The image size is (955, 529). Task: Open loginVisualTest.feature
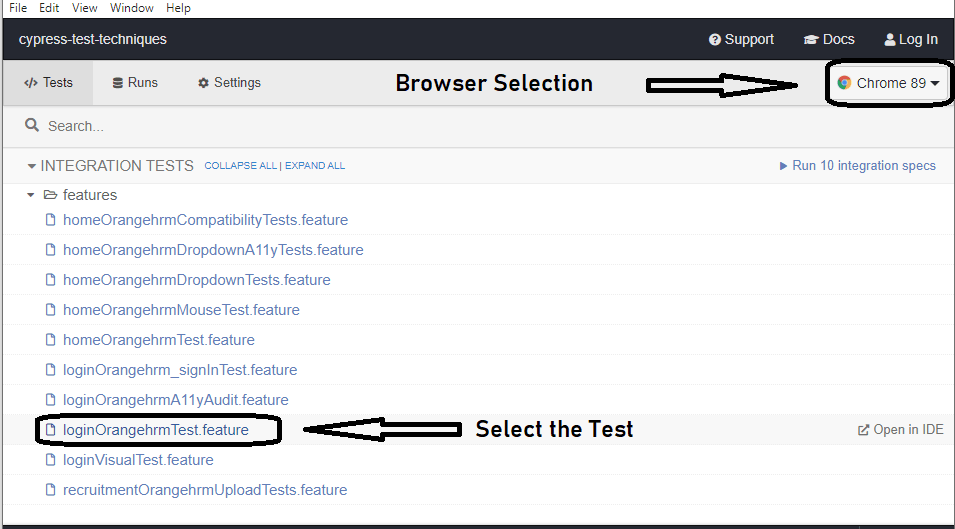138,460
